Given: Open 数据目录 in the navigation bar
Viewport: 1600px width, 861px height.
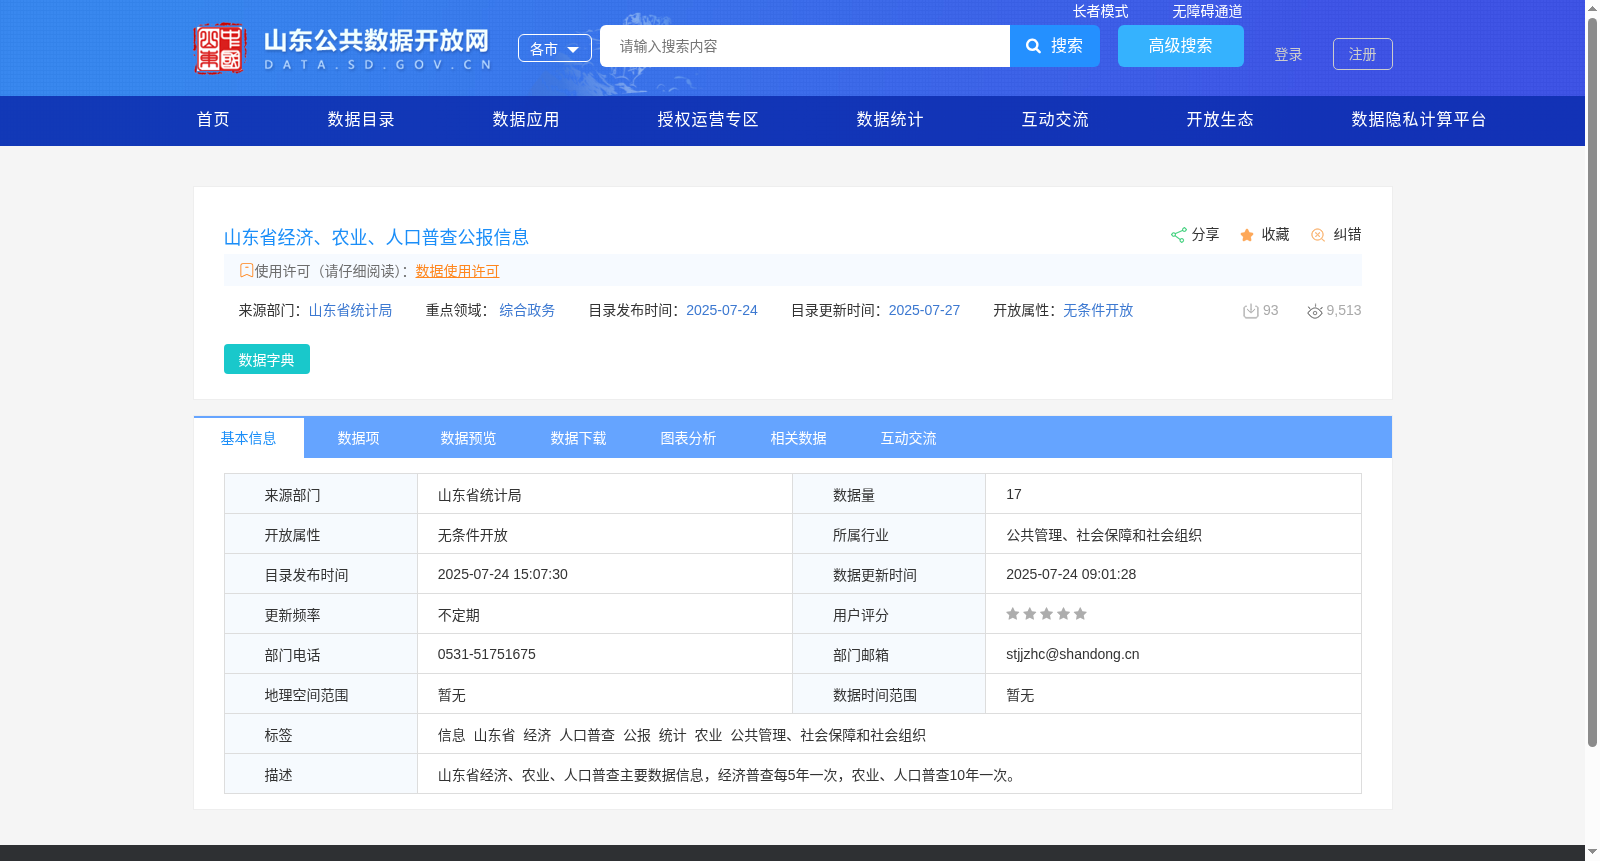Looking at the screenshot, I should click(361, 120).
